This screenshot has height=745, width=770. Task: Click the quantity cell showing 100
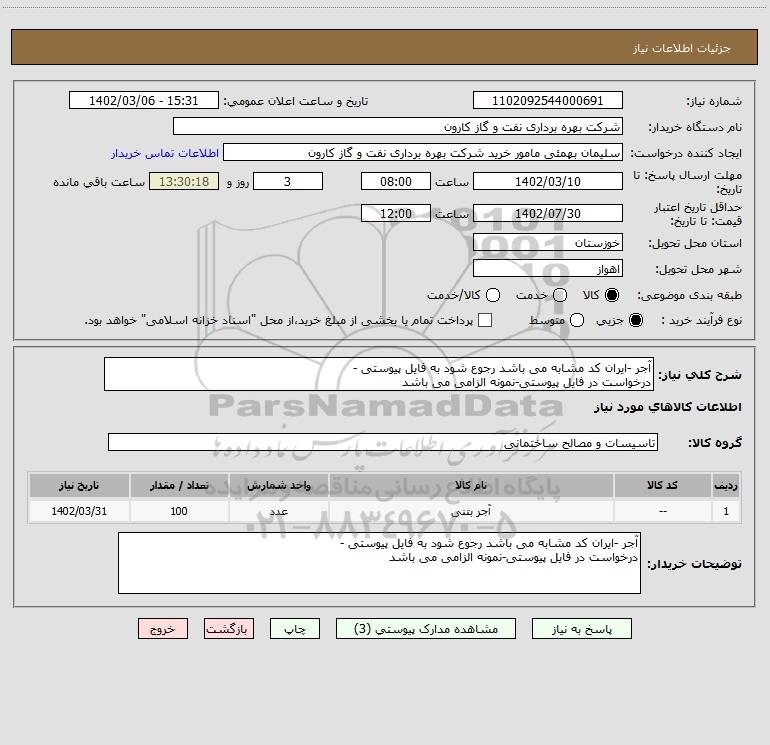[x=179, y=511]
